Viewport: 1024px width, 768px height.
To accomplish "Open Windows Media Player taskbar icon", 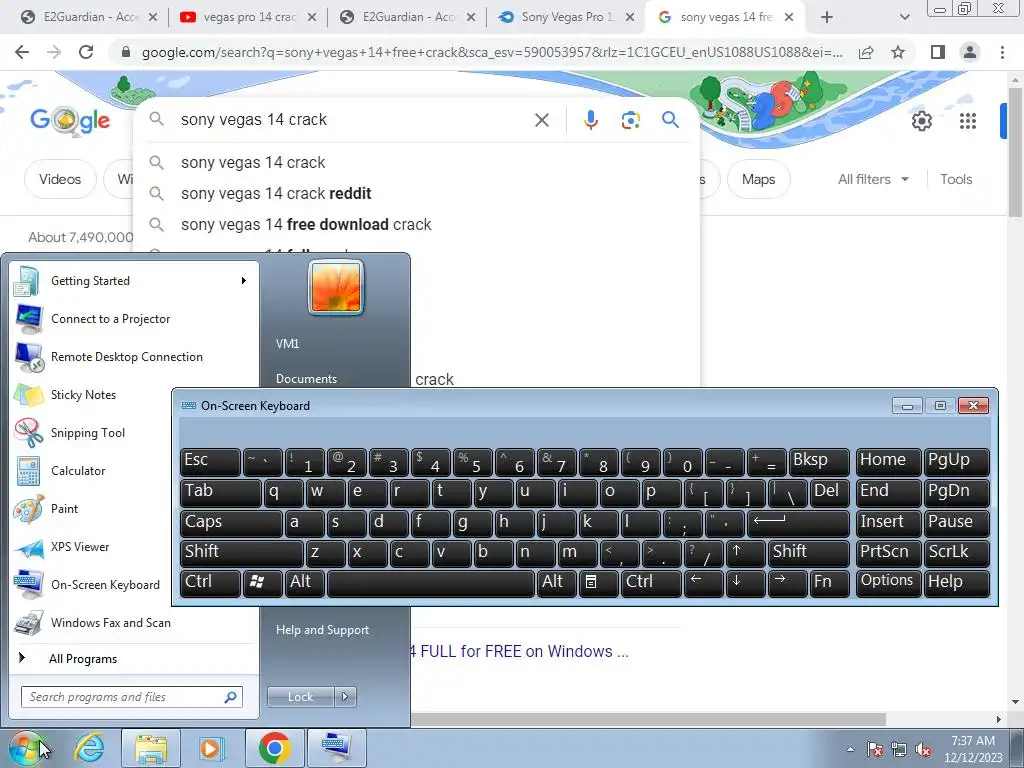I will click(211, 748).
